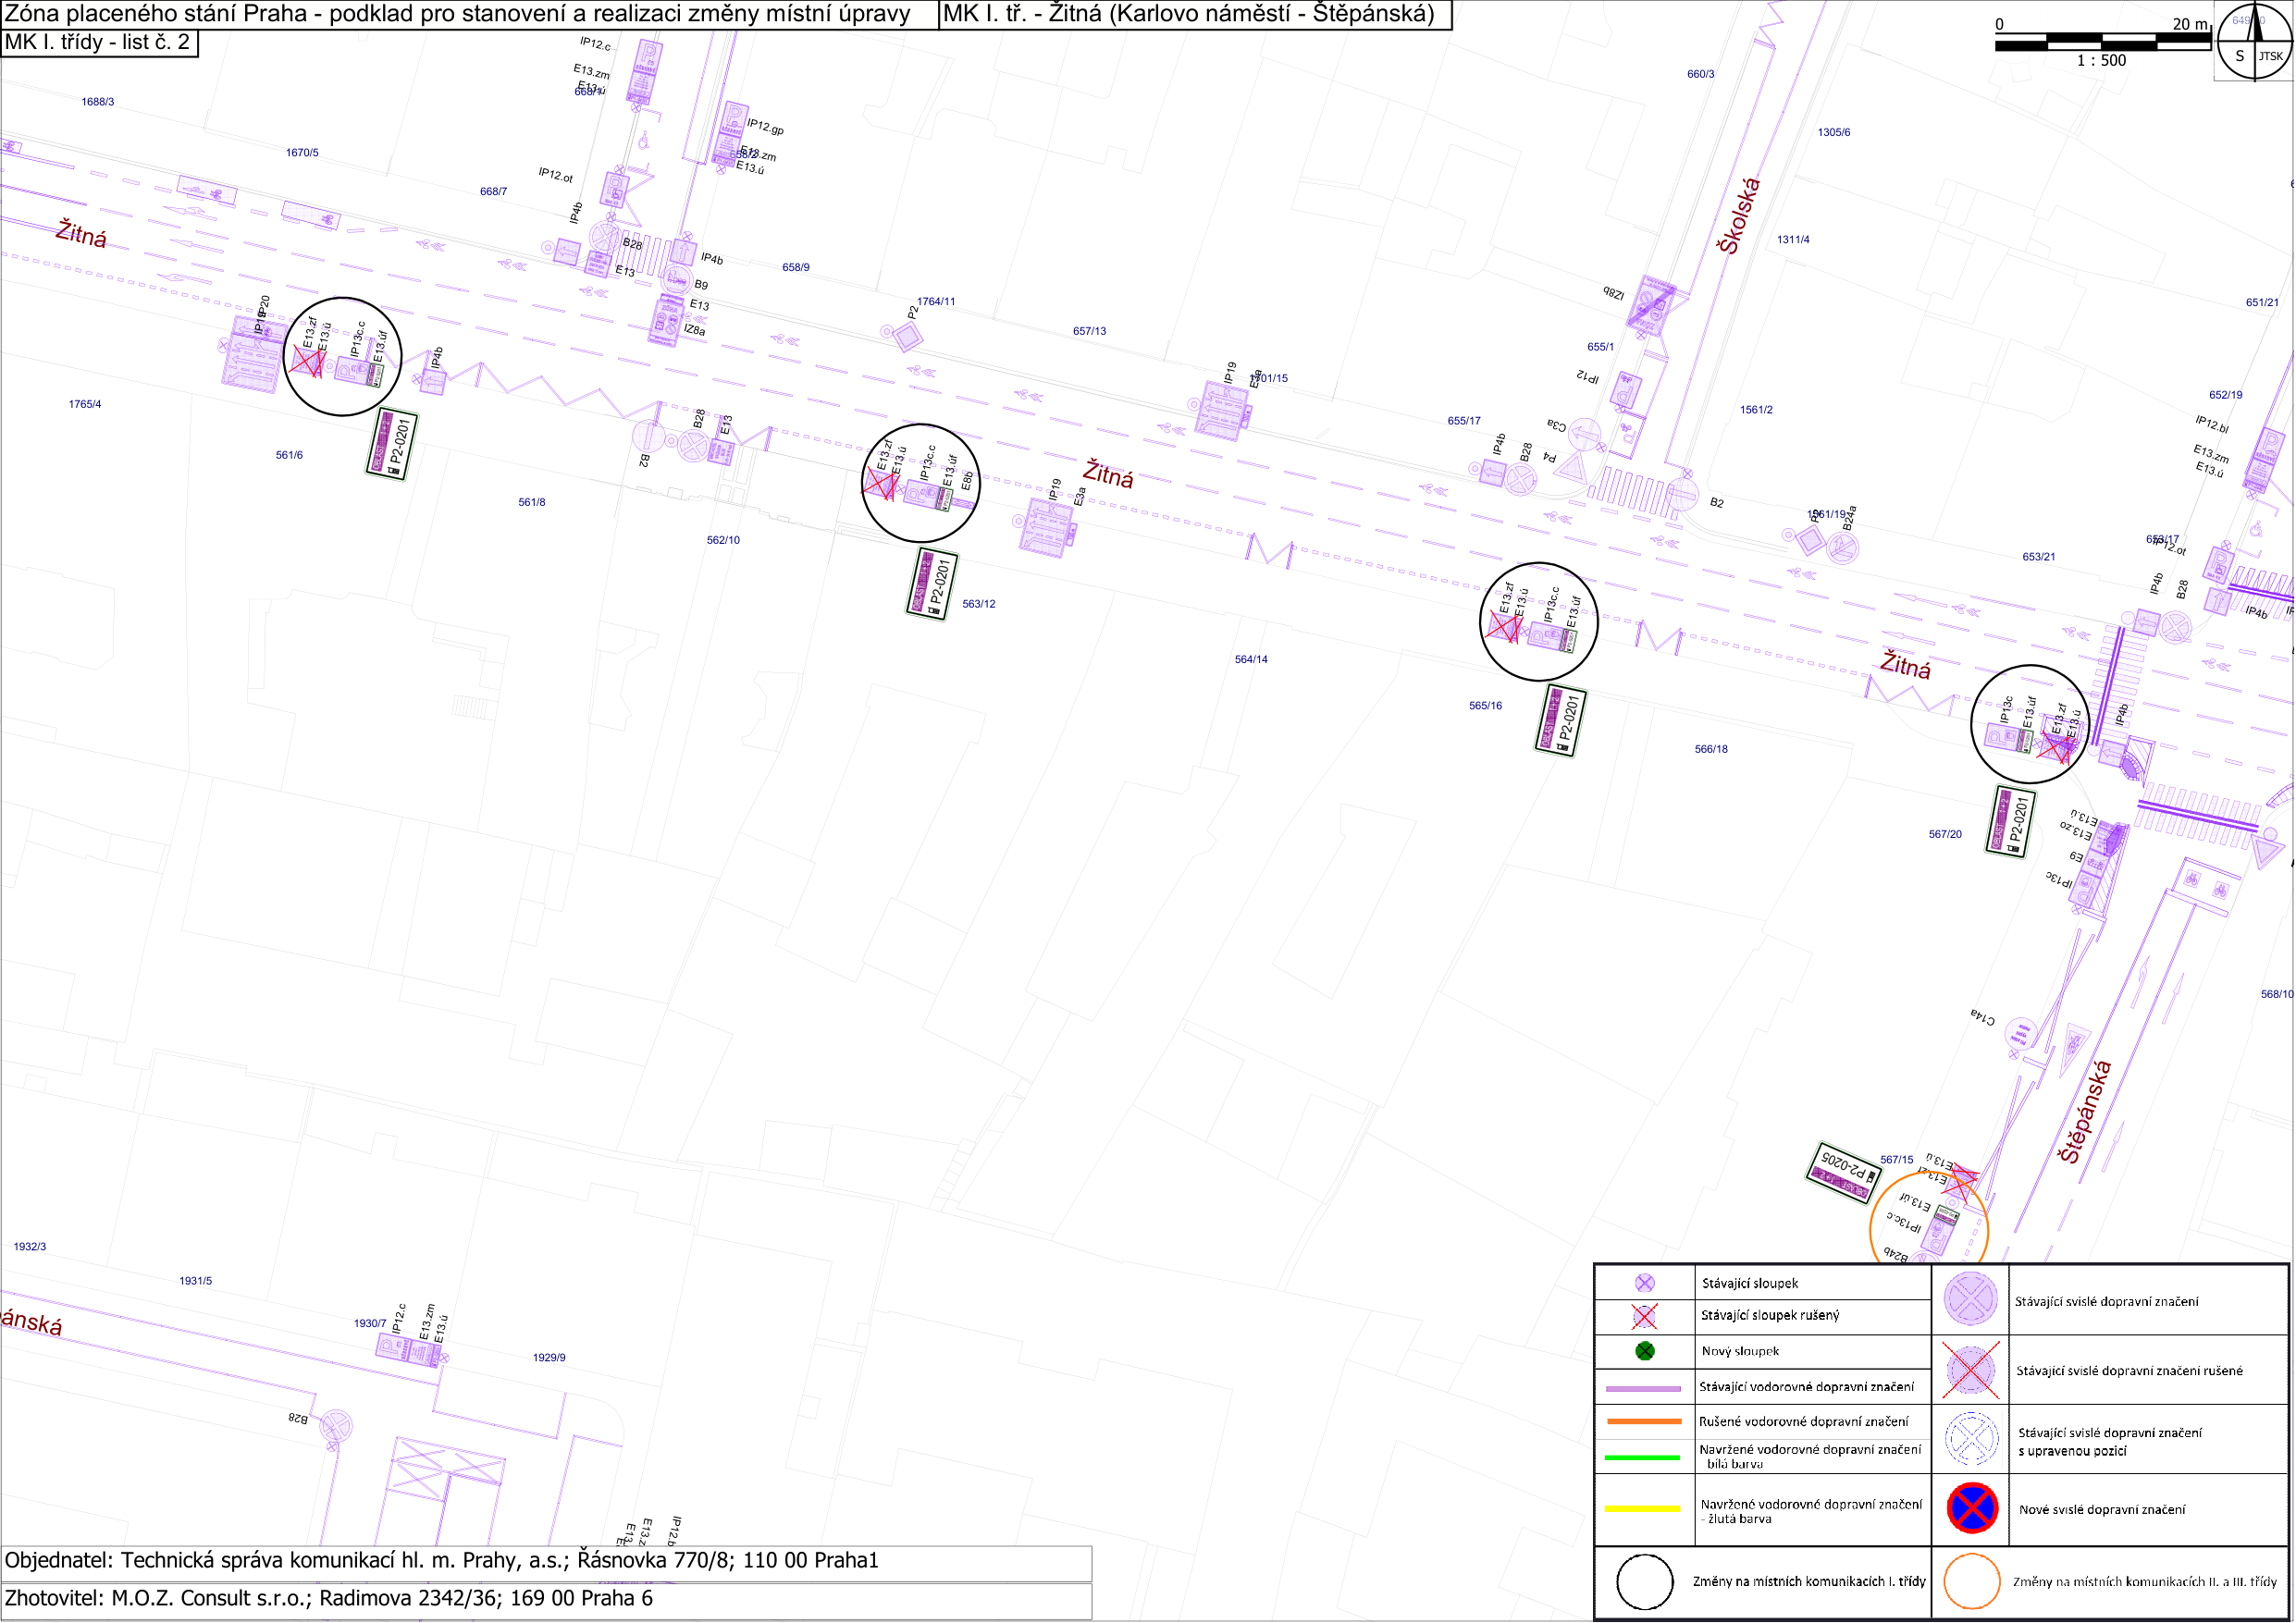Screen dimensions: 2296x1623
Task: Click parcel number 1305/6
Action: point(1834,132)
